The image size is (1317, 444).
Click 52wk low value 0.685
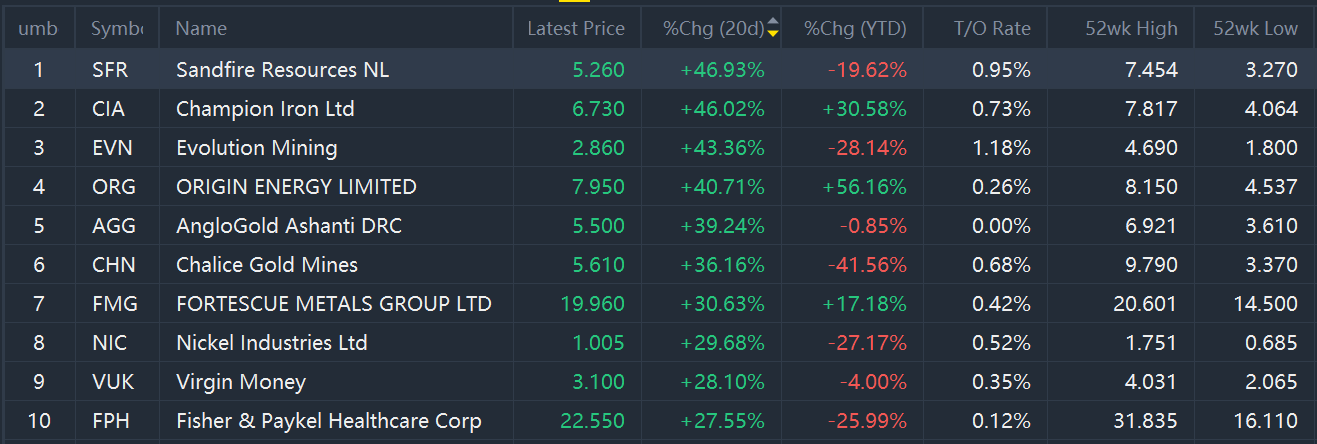(x=1271, y=343)
